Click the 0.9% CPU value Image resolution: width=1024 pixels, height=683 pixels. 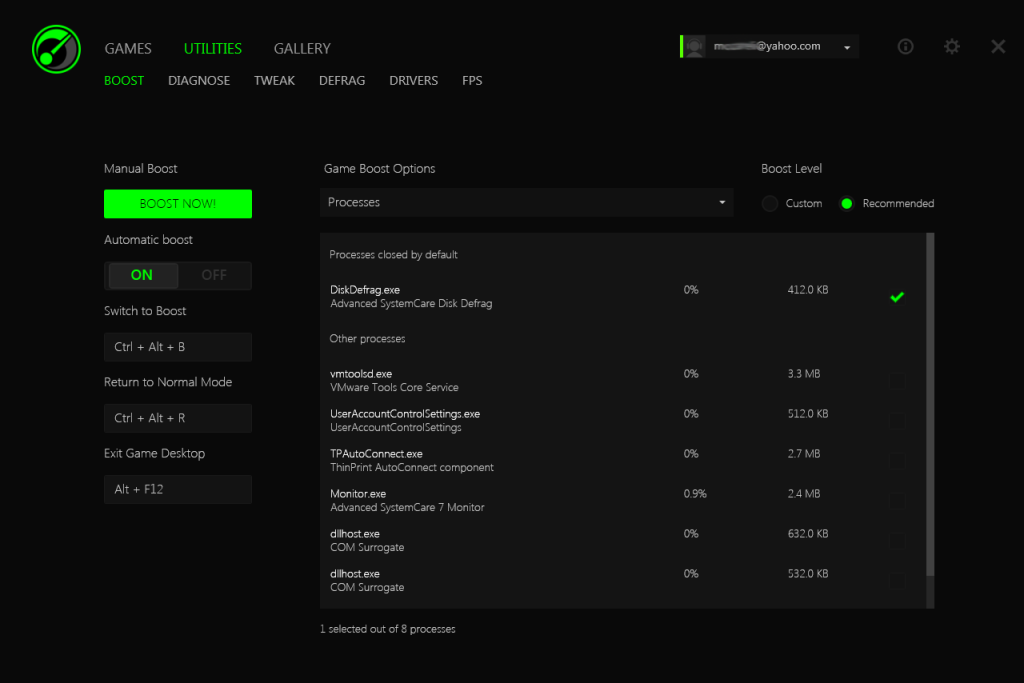coord(695,494)
